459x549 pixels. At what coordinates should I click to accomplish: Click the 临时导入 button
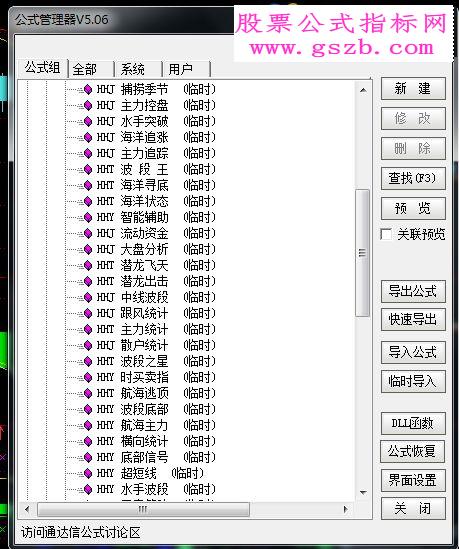click(413, 381)
